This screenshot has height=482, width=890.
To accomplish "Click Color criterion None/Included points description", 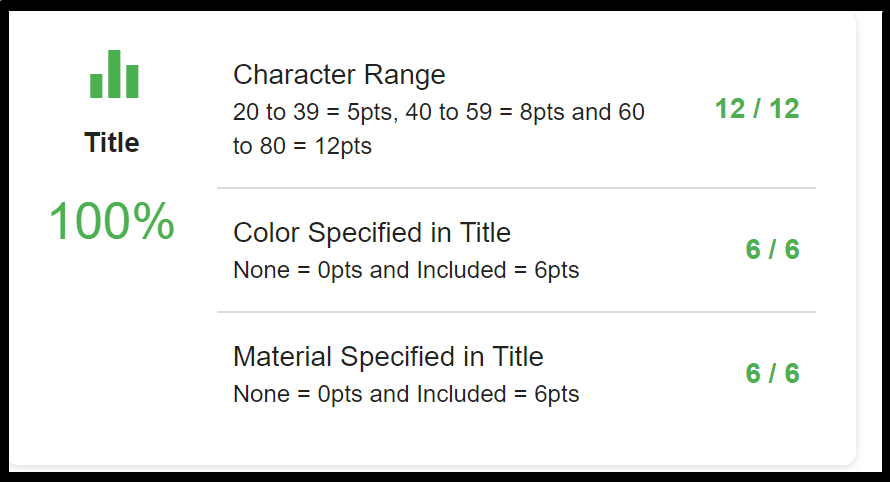I will [x=406, y=270].
